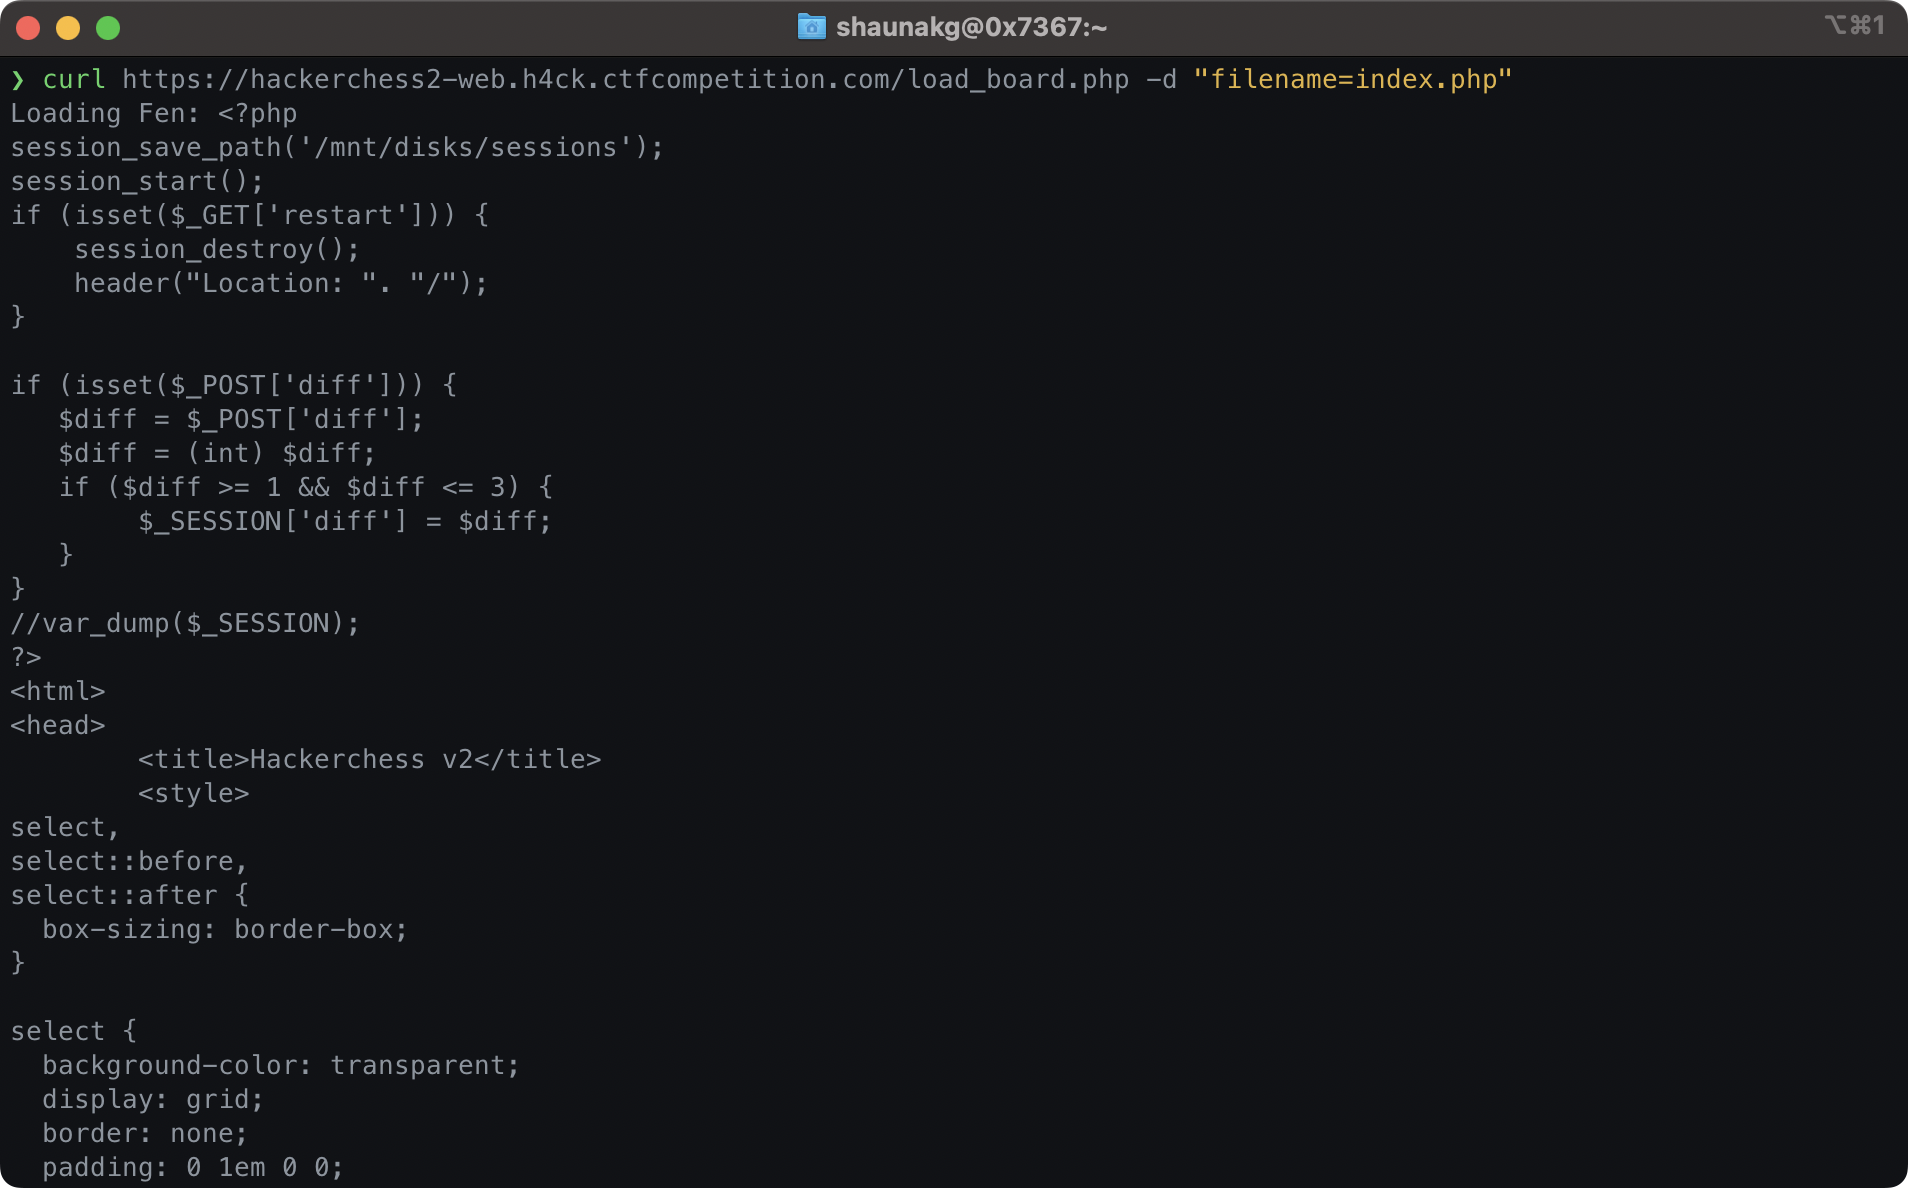Image resolution: width=1908 pixels, height=1188 pixels.
Task: Click the title text shaunakg@0x7367:~
Action: pos(970,27)
